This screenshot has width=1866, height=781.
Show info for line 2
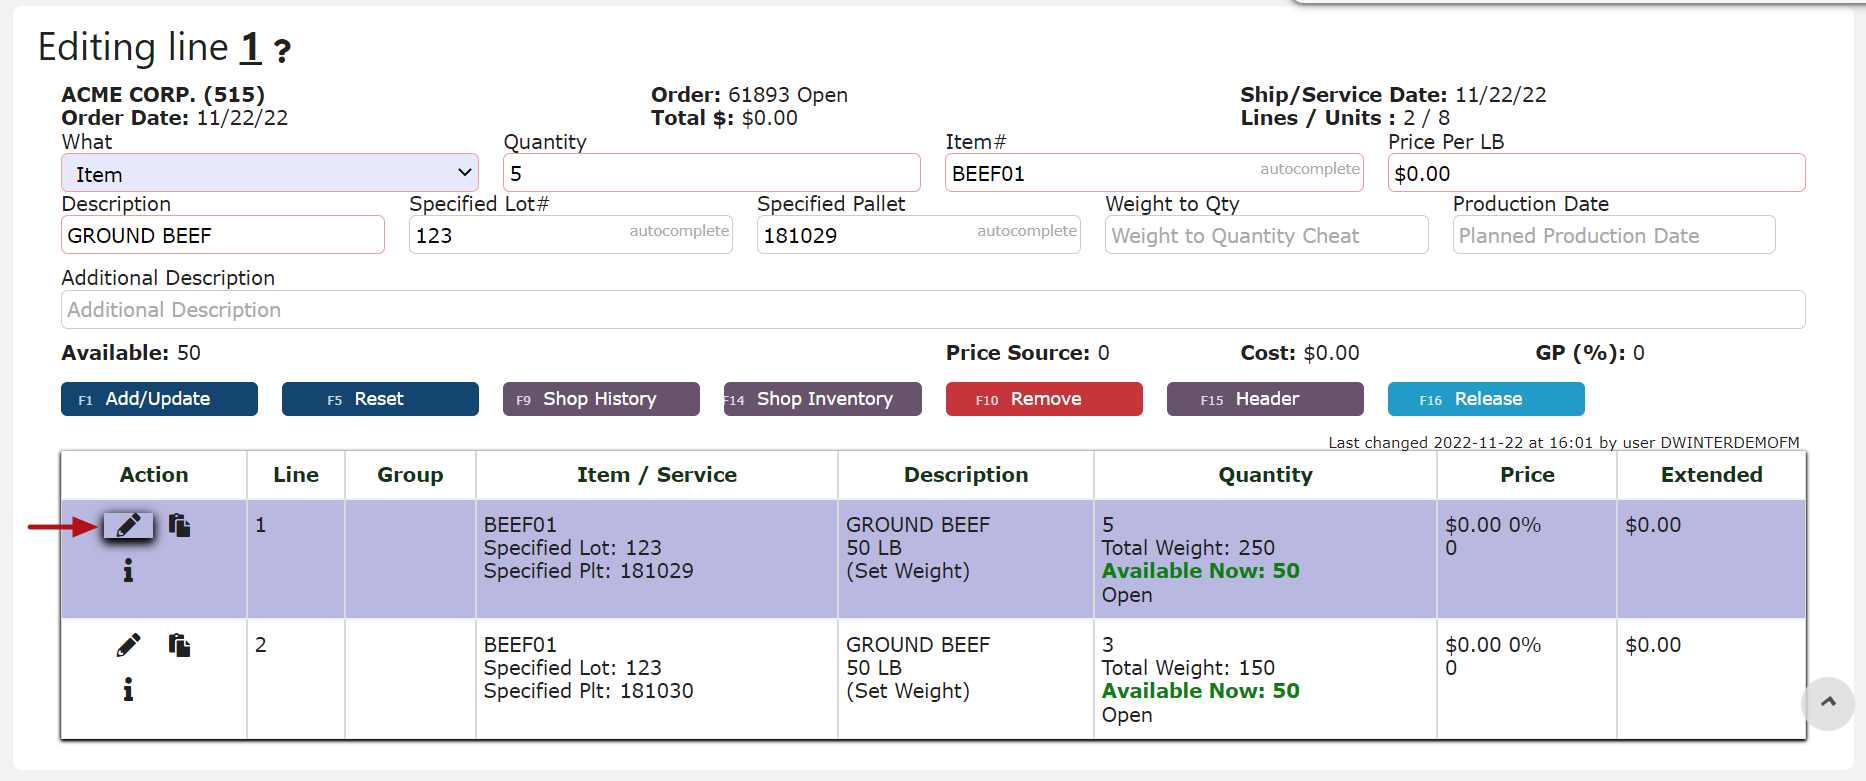128,690
